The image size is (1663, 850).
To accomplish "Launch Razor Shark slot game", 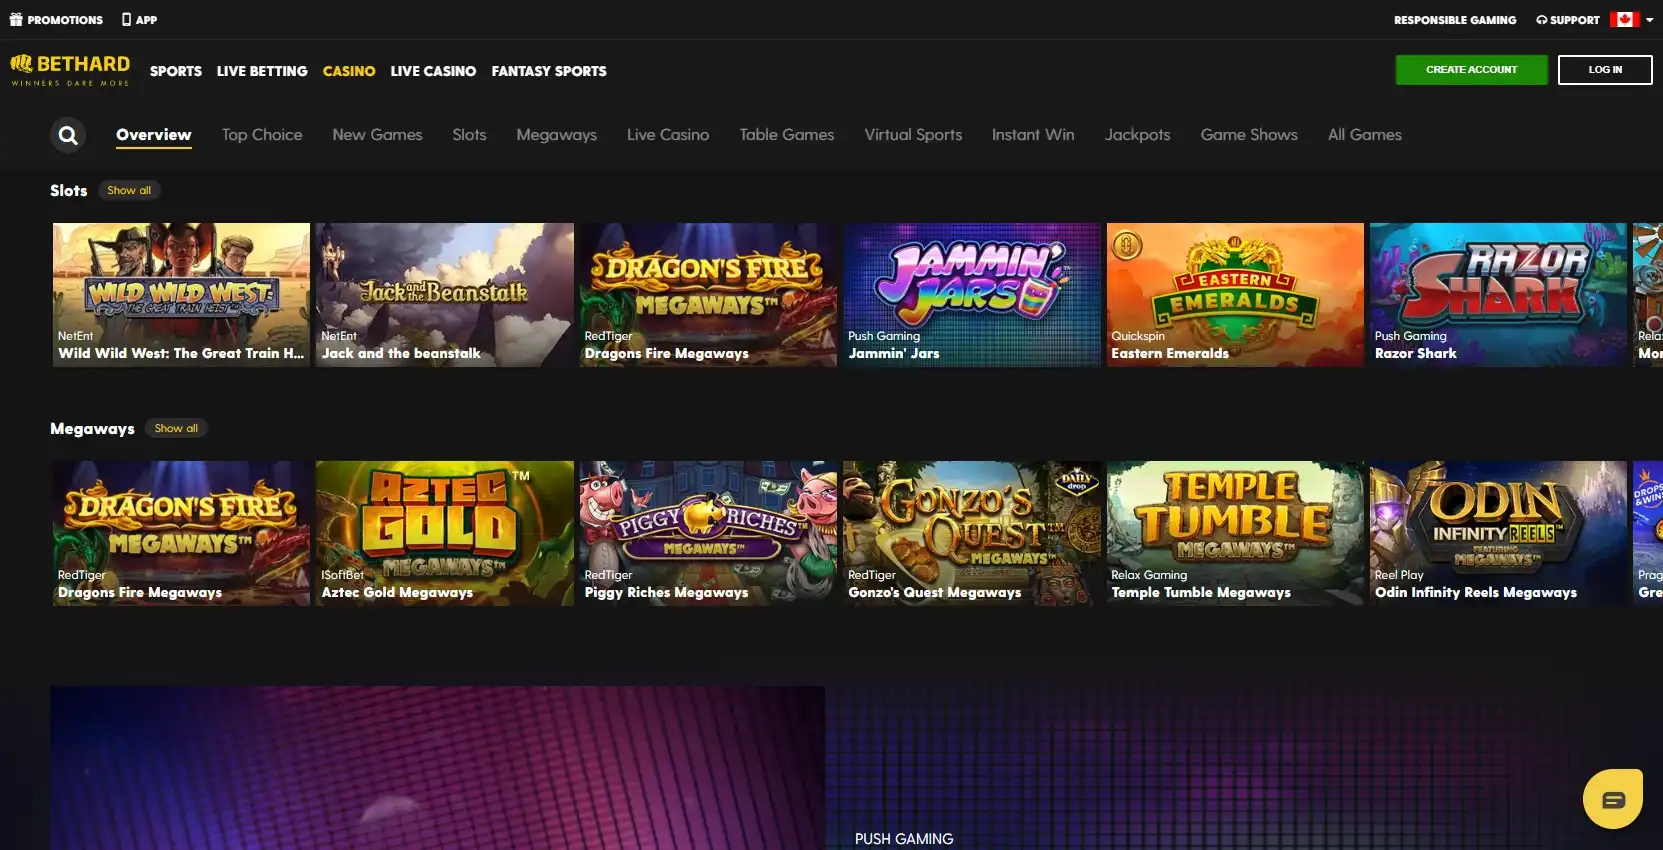I will tap(1497, 294).
